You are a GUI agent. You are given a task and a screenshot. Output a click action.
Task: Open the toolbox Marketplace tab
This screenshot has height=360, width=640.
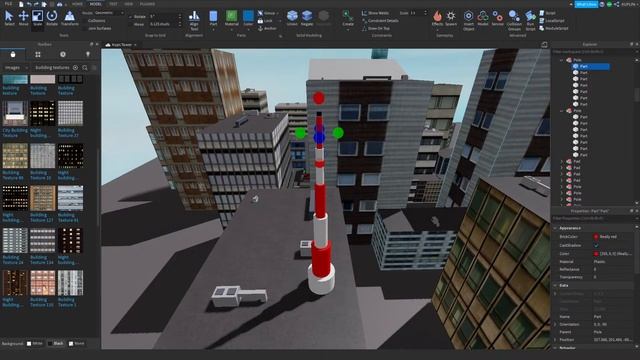coord(13,54)
